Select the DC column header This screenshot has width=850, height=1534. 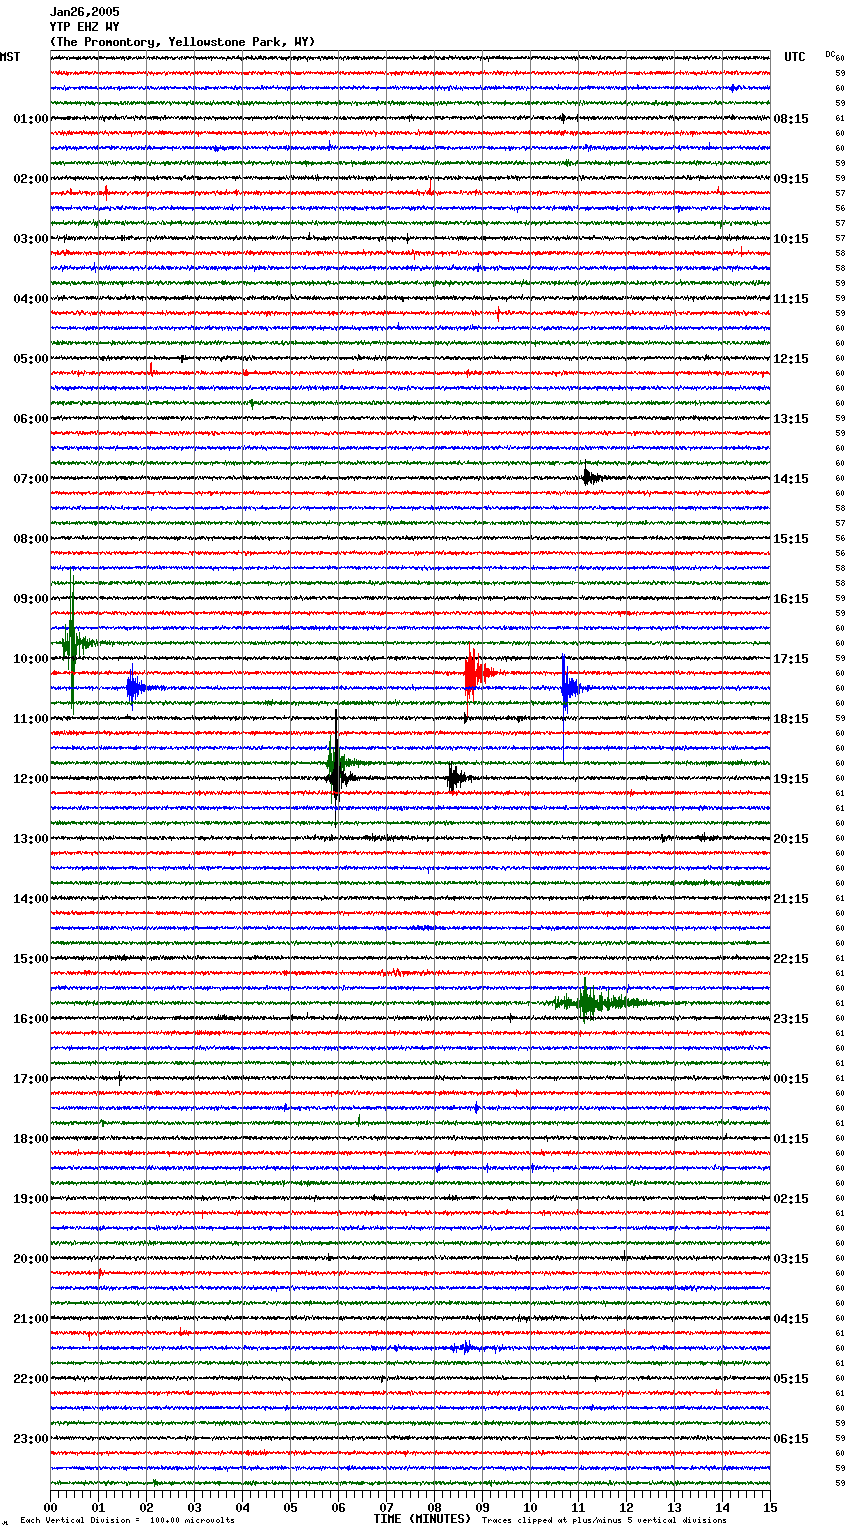(830, 54)
